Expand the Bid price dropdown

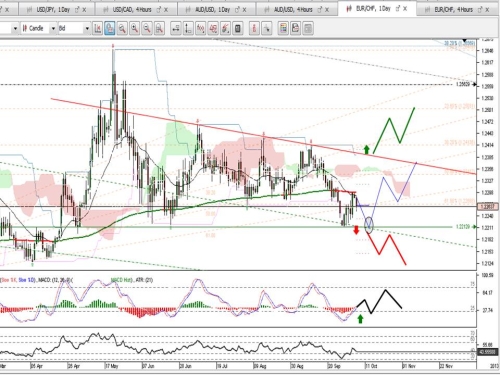[87, 29]
